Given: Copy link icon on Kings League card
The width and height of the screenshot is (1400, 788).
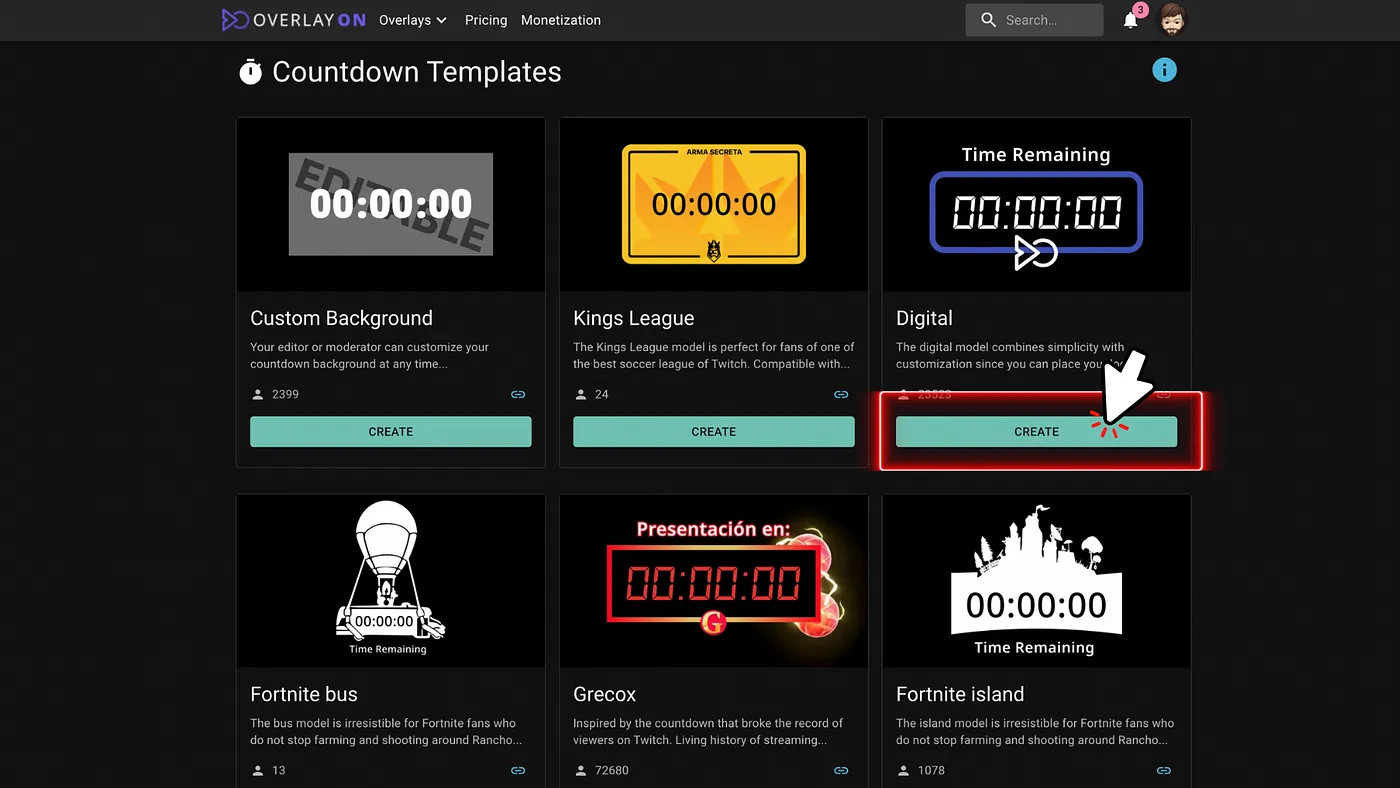Looking at the screenshot, I should point(841,394).
